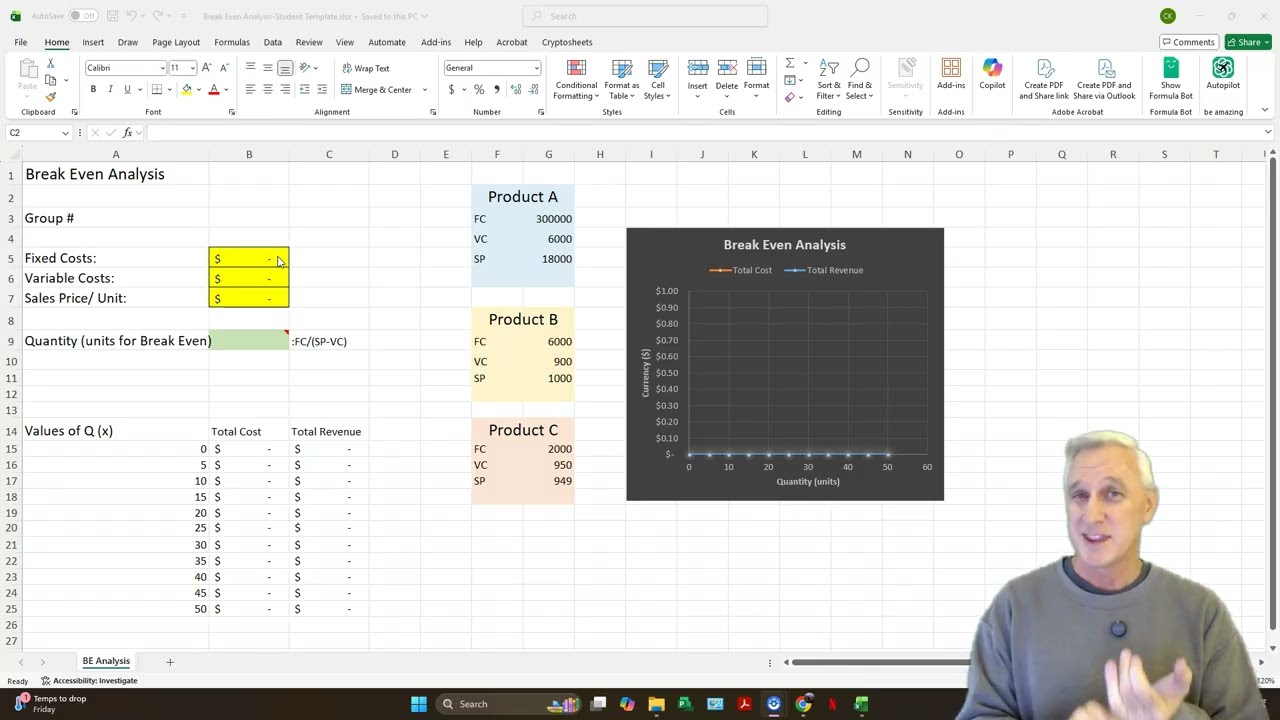Click the Decrease Decimal icon
This screenshot has height=720, width=1280.
(x=532, y=89)
